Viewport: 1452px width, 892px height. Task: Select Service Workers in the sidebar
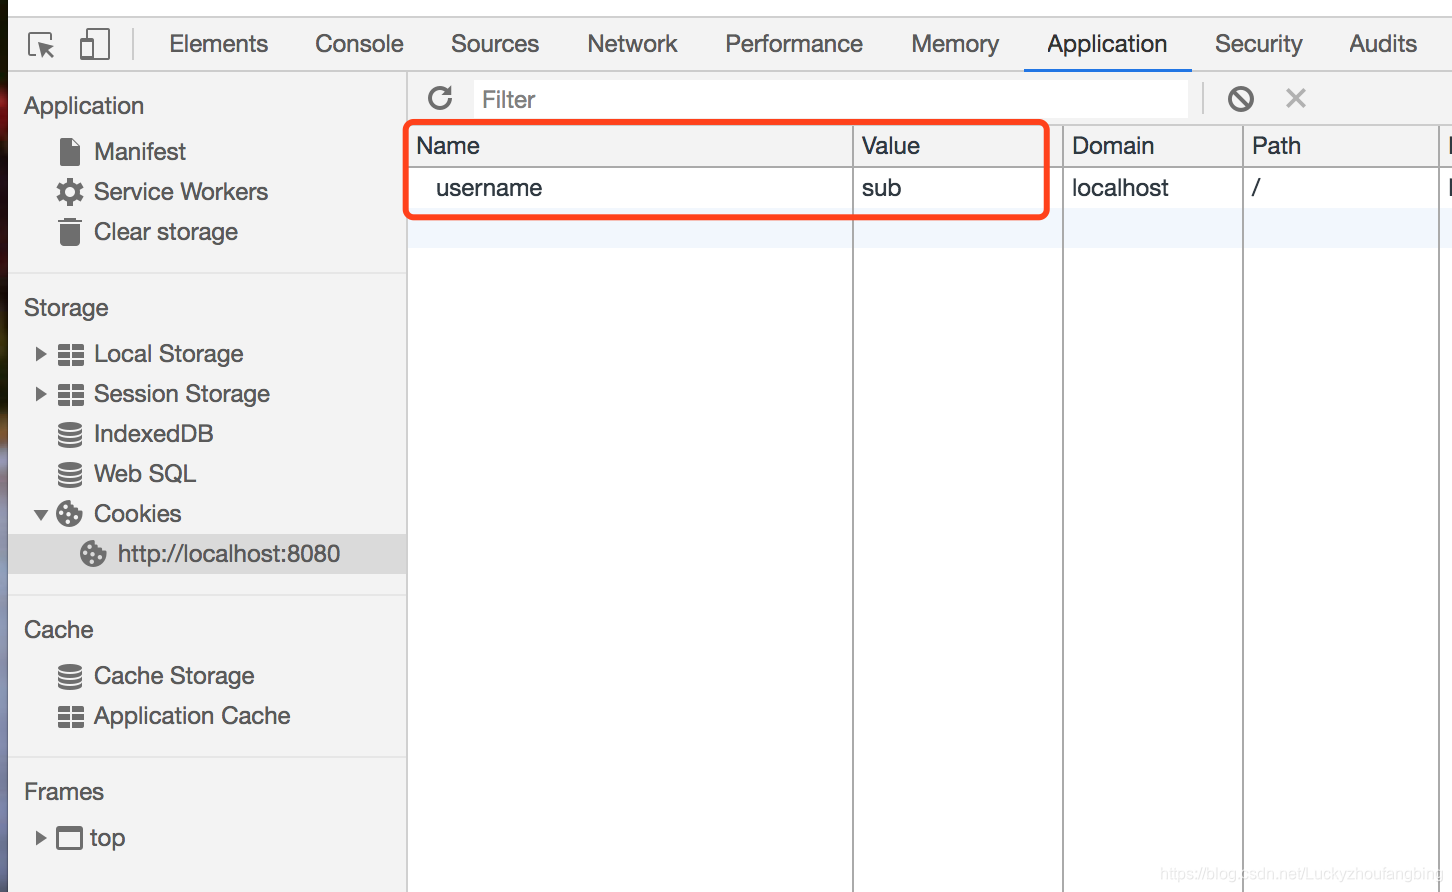tap(181, 192)
